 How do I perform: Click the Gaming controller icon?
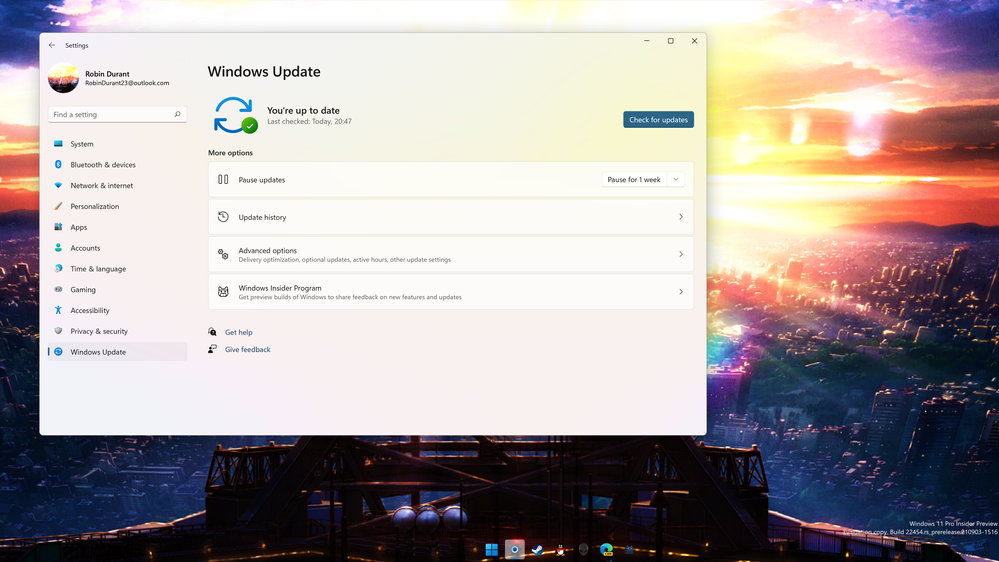pyautogui.click(x=58, y=289)
